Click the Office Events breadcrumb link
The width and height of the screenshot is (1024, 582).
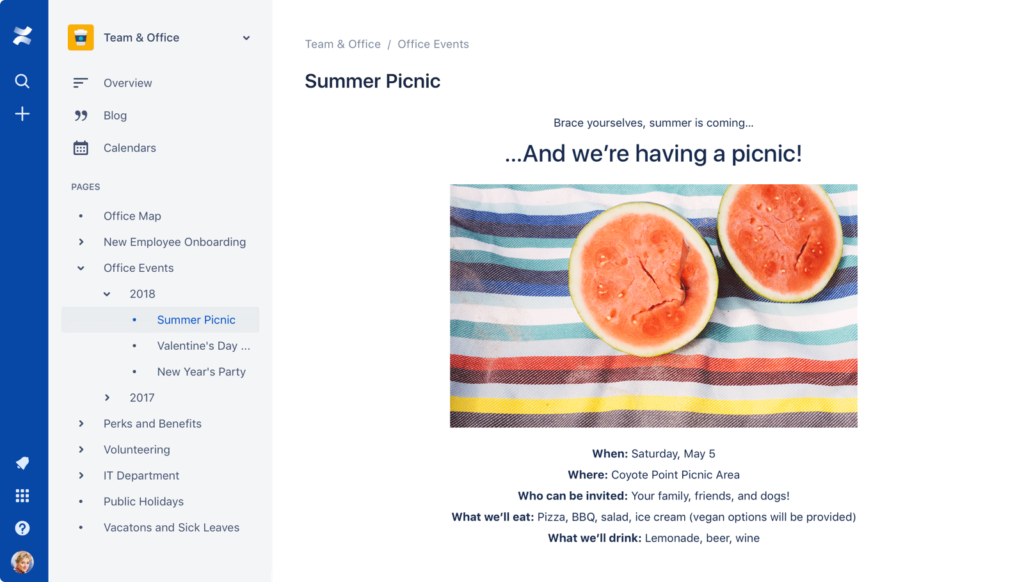tap(433, 44)
